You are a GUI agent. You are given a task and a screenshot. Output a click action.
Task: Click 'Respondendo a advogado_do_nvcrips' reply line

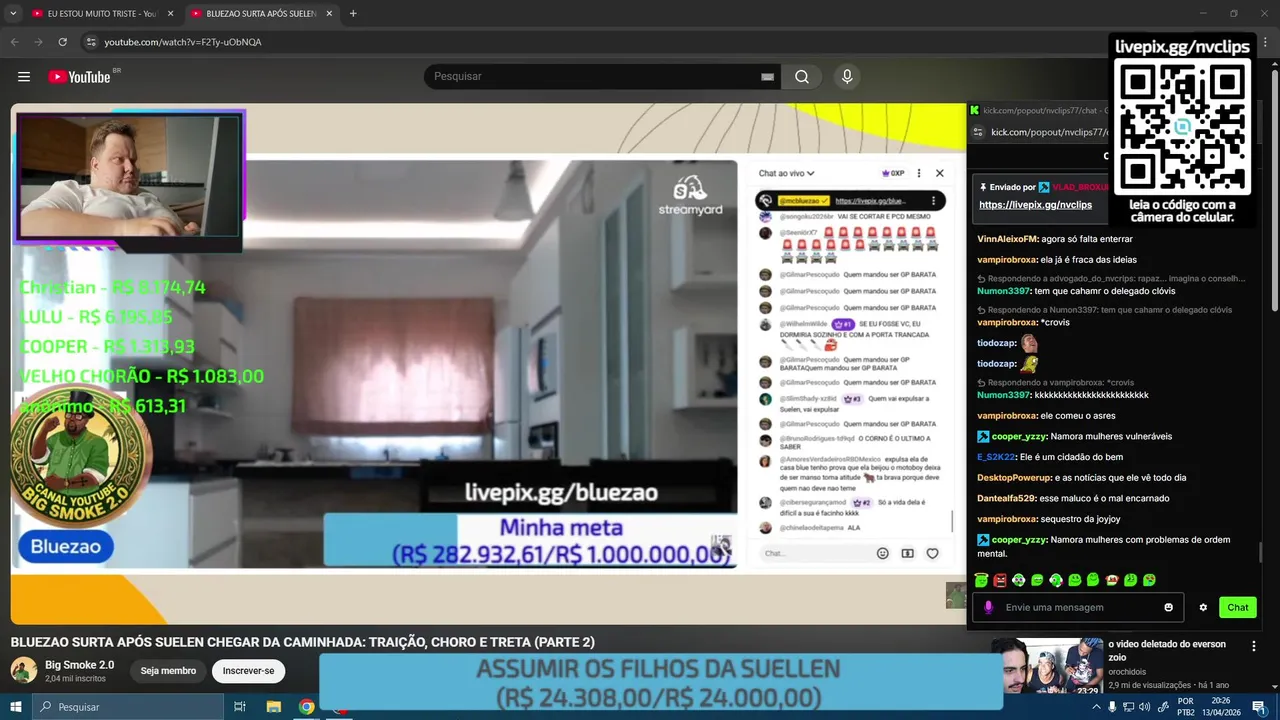[1111, 279]
